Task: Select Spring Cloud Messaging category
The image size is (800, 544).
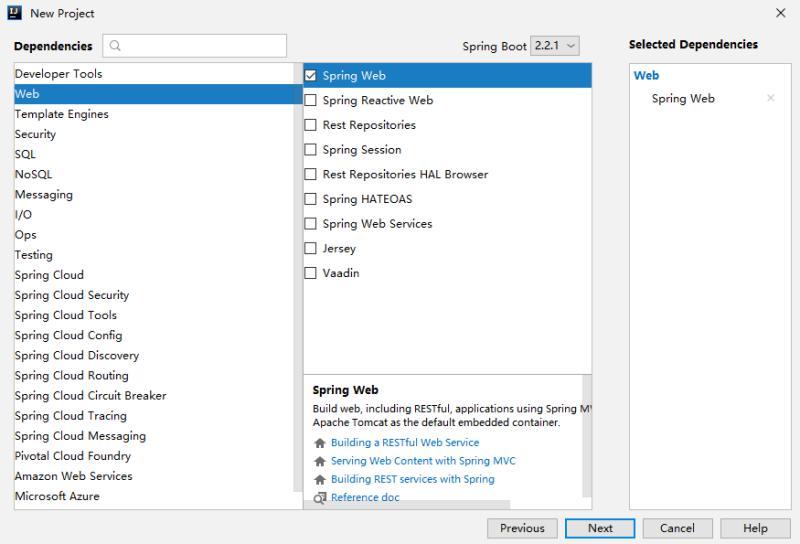Action: [x=154, y=436]
